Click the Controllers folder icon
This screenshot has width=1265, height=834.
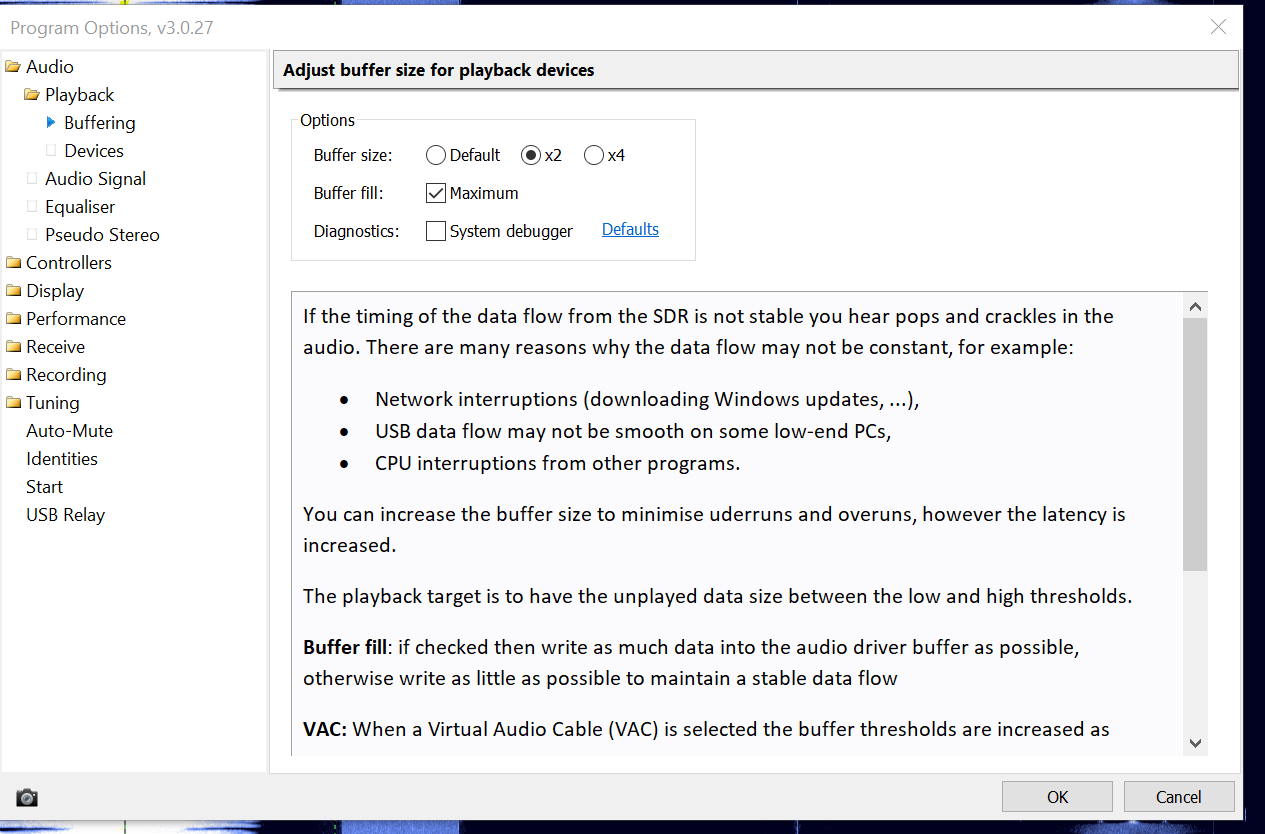[13, 263]
